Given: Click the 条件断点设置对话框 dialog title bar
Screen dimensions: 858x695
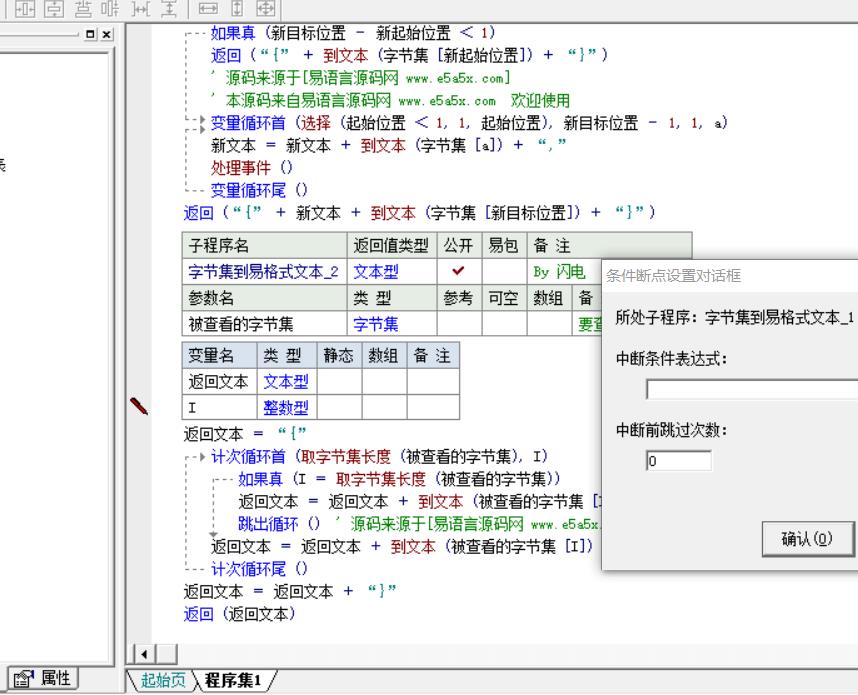Looking at the screenshot, I should tap(730, 275).
